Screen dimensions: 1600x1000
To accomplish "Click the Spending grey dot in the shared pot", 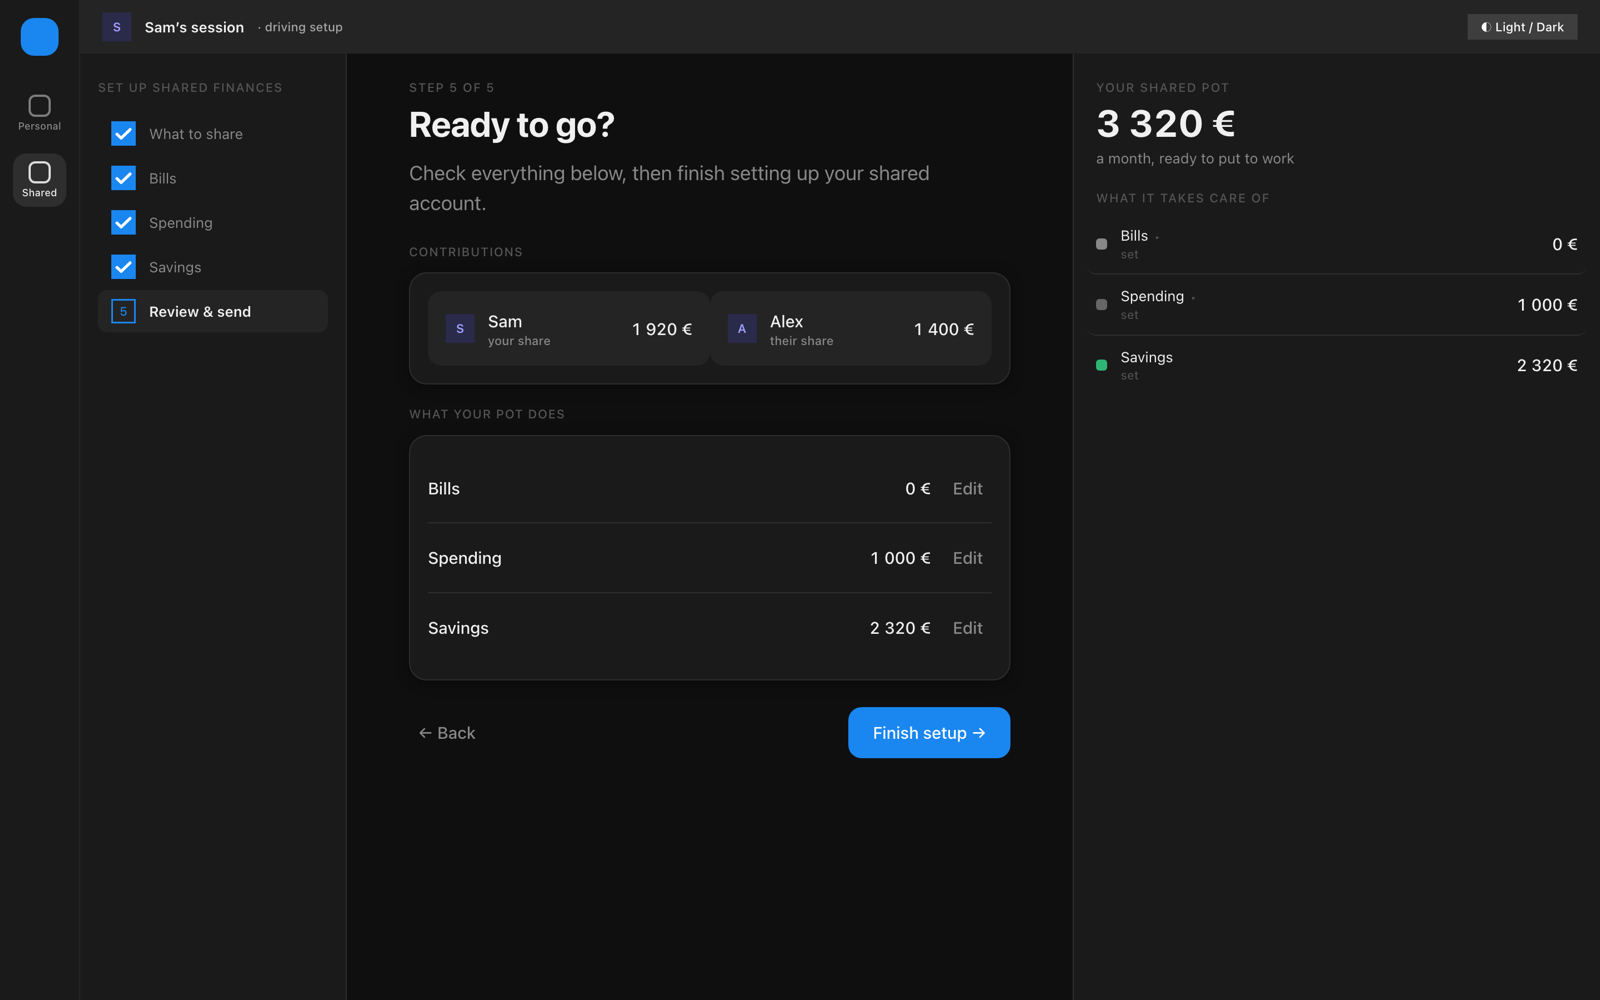I will tap(1101, 305).
